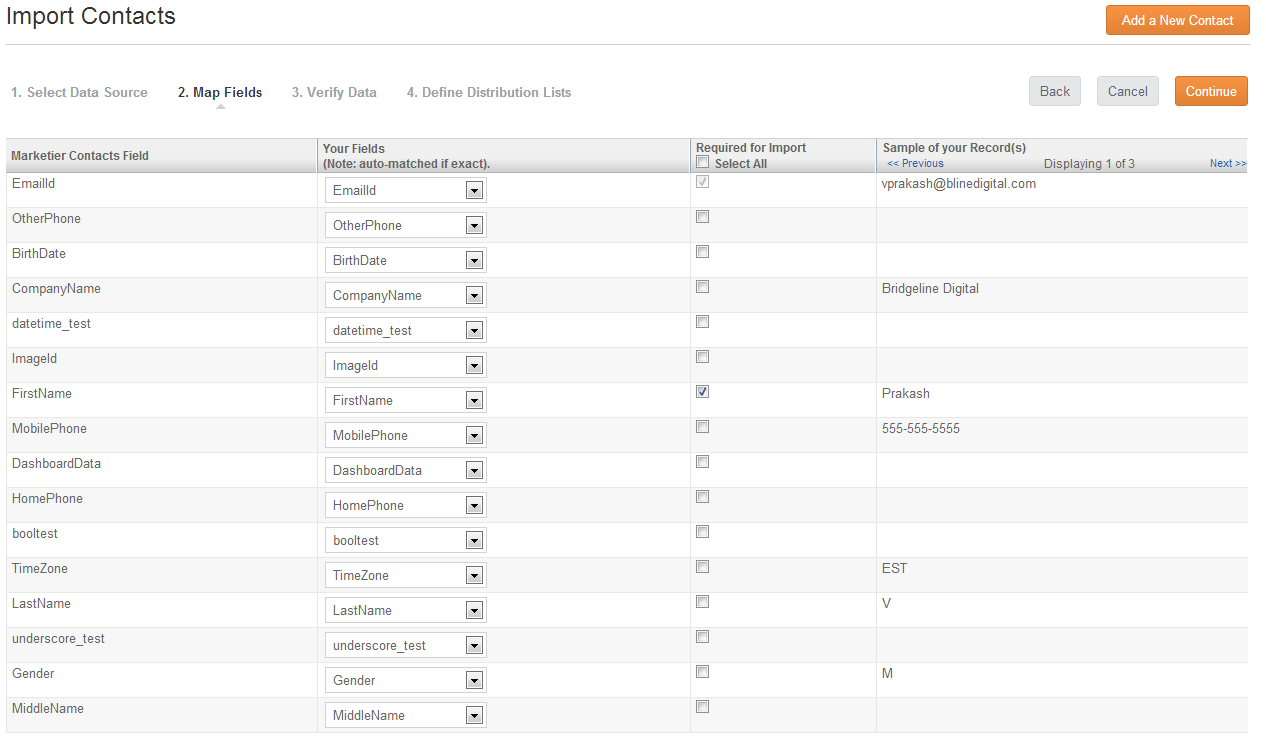Click the vprakash@blinedigital.com sample value
The image size is (1266, 750).
pos(959,184)
